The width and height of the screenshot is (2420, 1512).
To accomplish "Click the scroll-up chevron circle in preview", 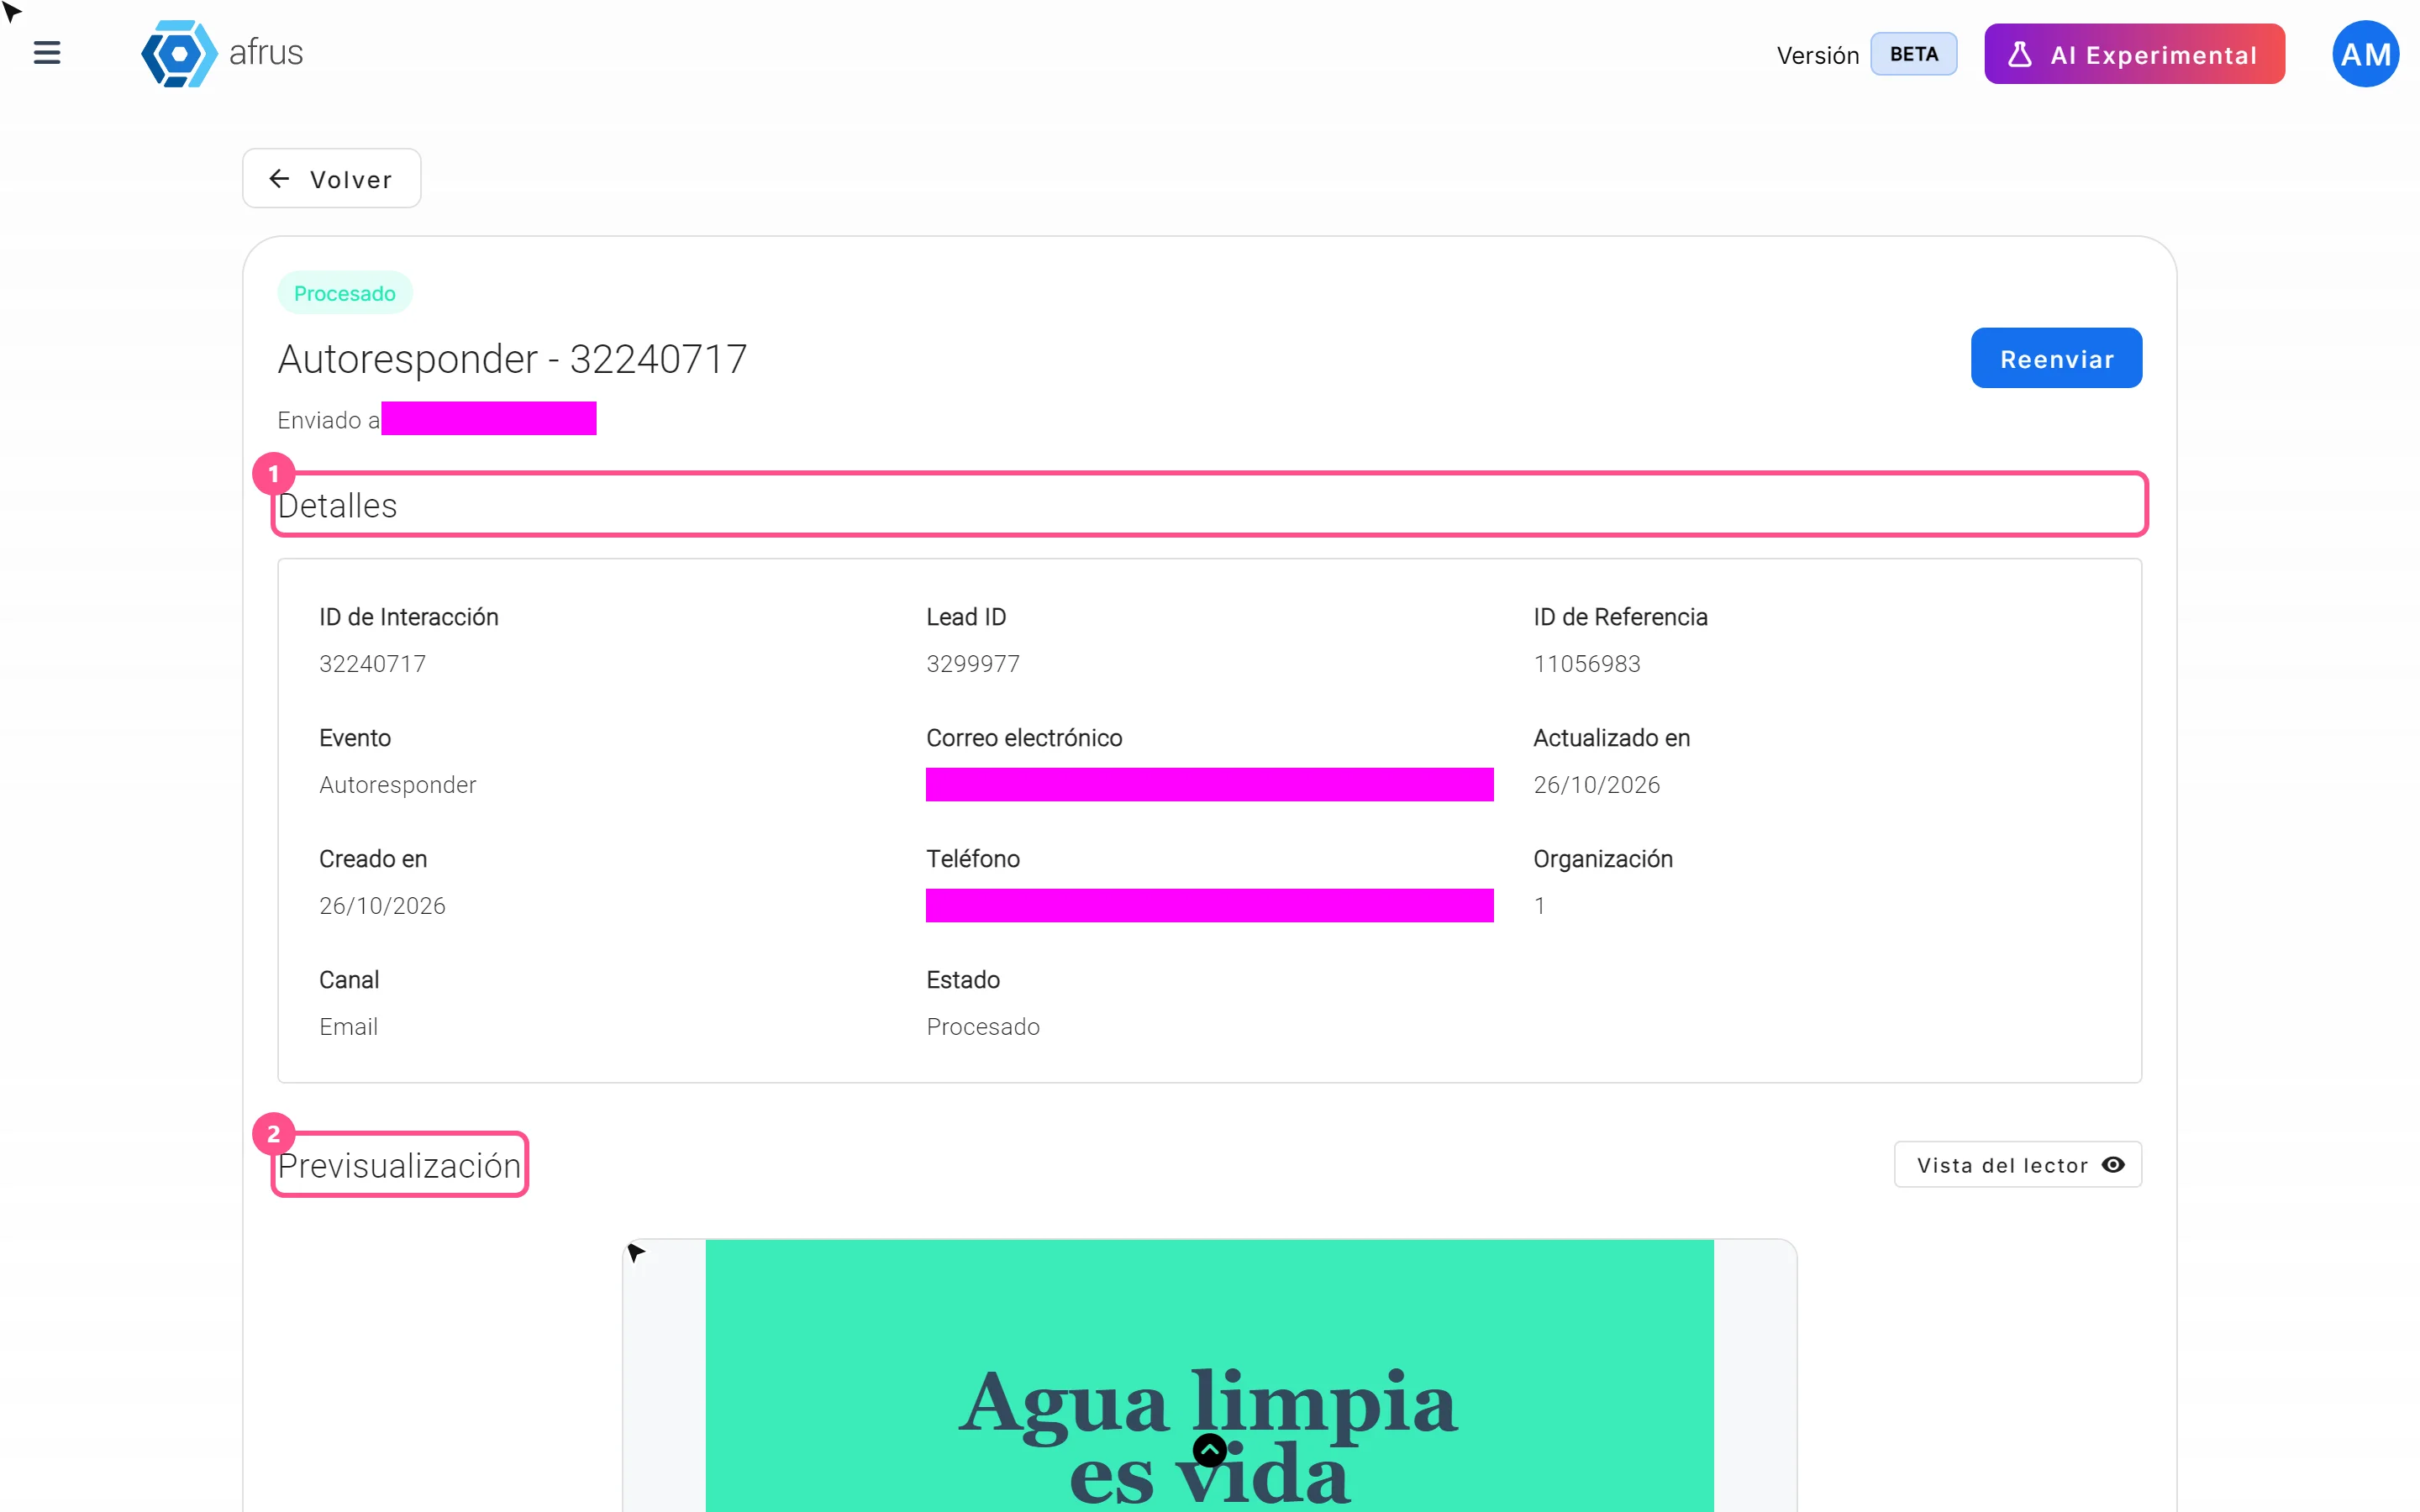I will 1209,1450.
